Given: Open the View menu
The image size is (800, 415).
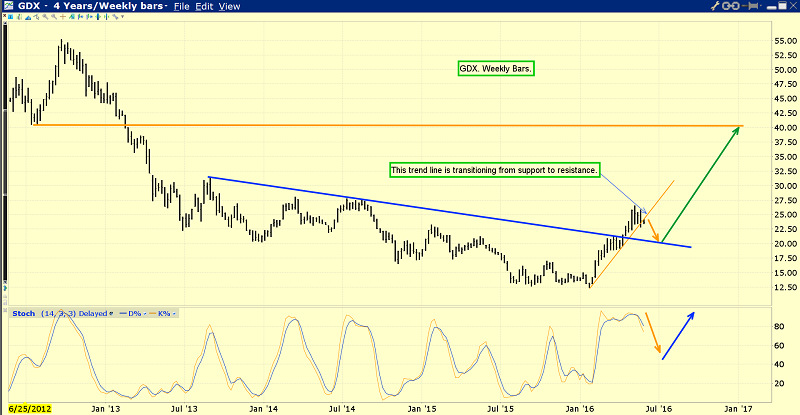Looking at the screenshot, I should [x=229, y=6].
